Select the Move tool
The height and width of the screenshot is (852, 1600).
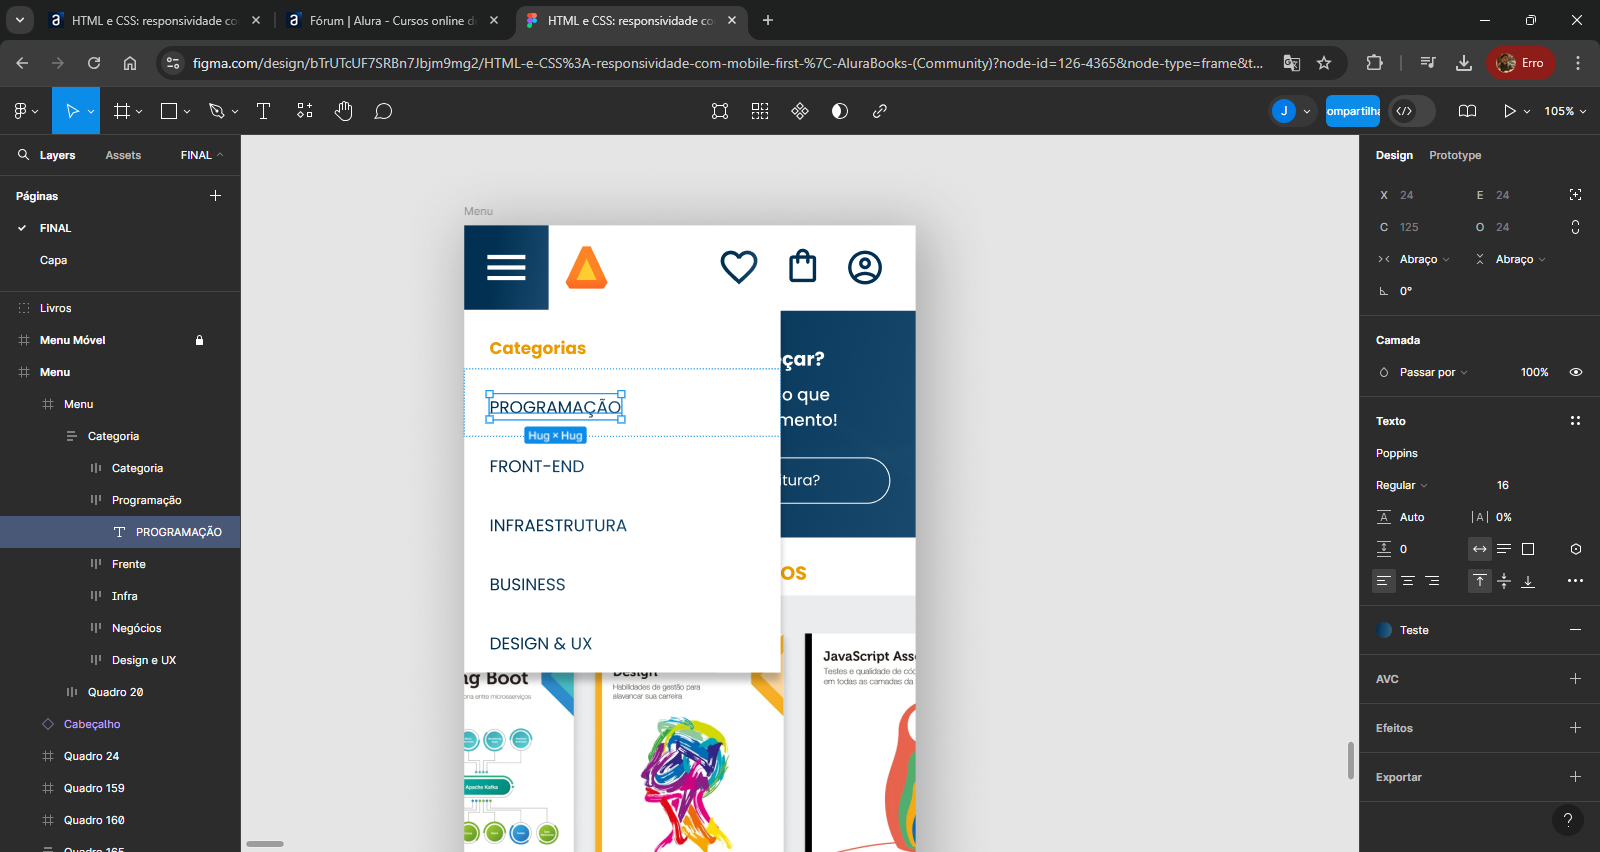pyautogui.click(x=72, y=111)
